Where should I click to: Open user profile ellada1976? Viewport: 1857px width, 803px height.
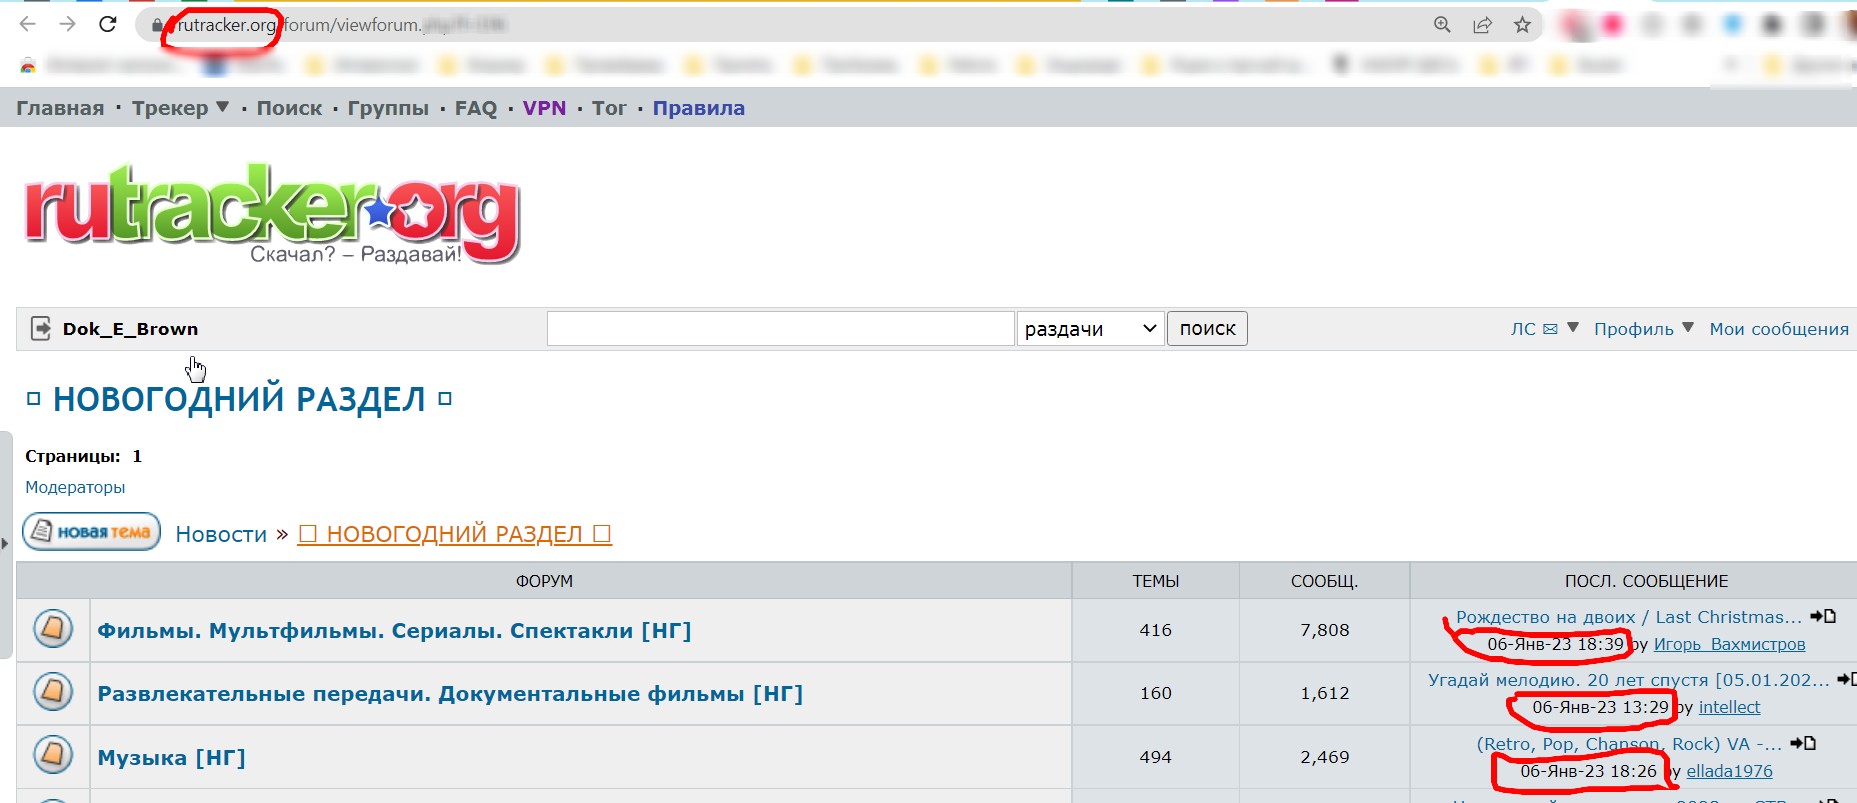pos(1730,771)
